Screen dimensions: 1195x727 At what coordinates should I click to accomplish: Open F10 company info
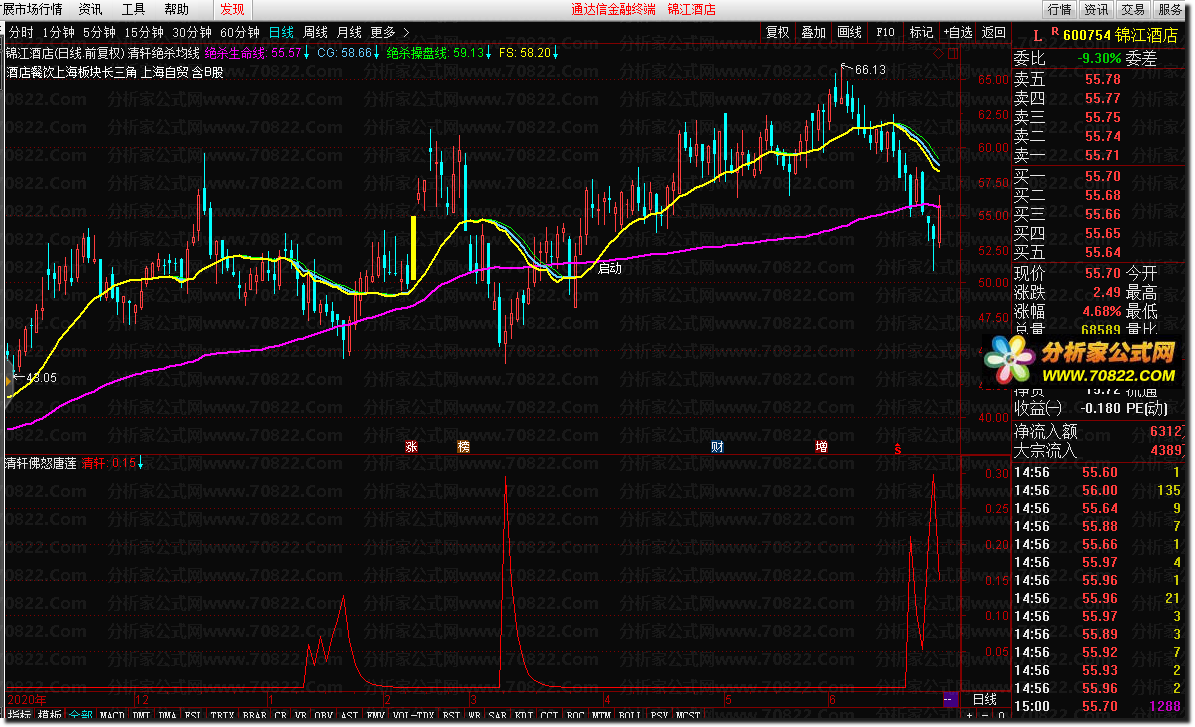[886, 32]
